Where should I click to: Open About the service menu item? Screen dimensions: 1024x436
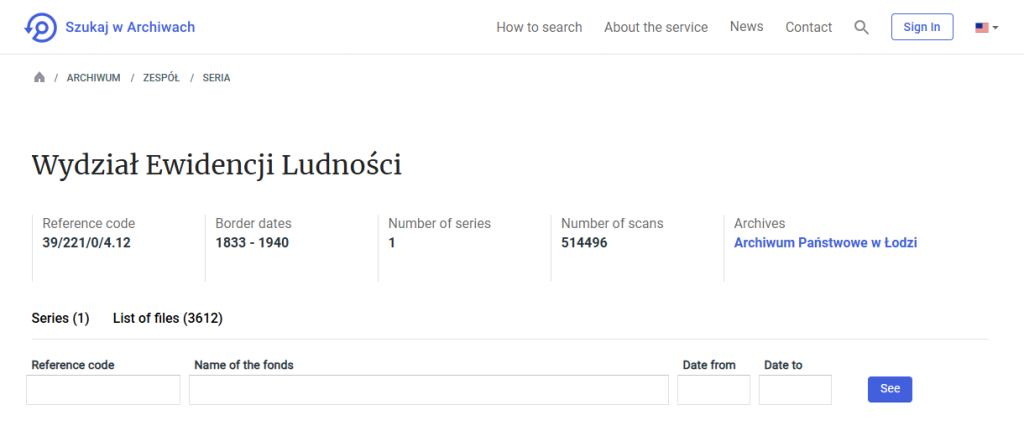pyautogui.click(x=656, y=27)
